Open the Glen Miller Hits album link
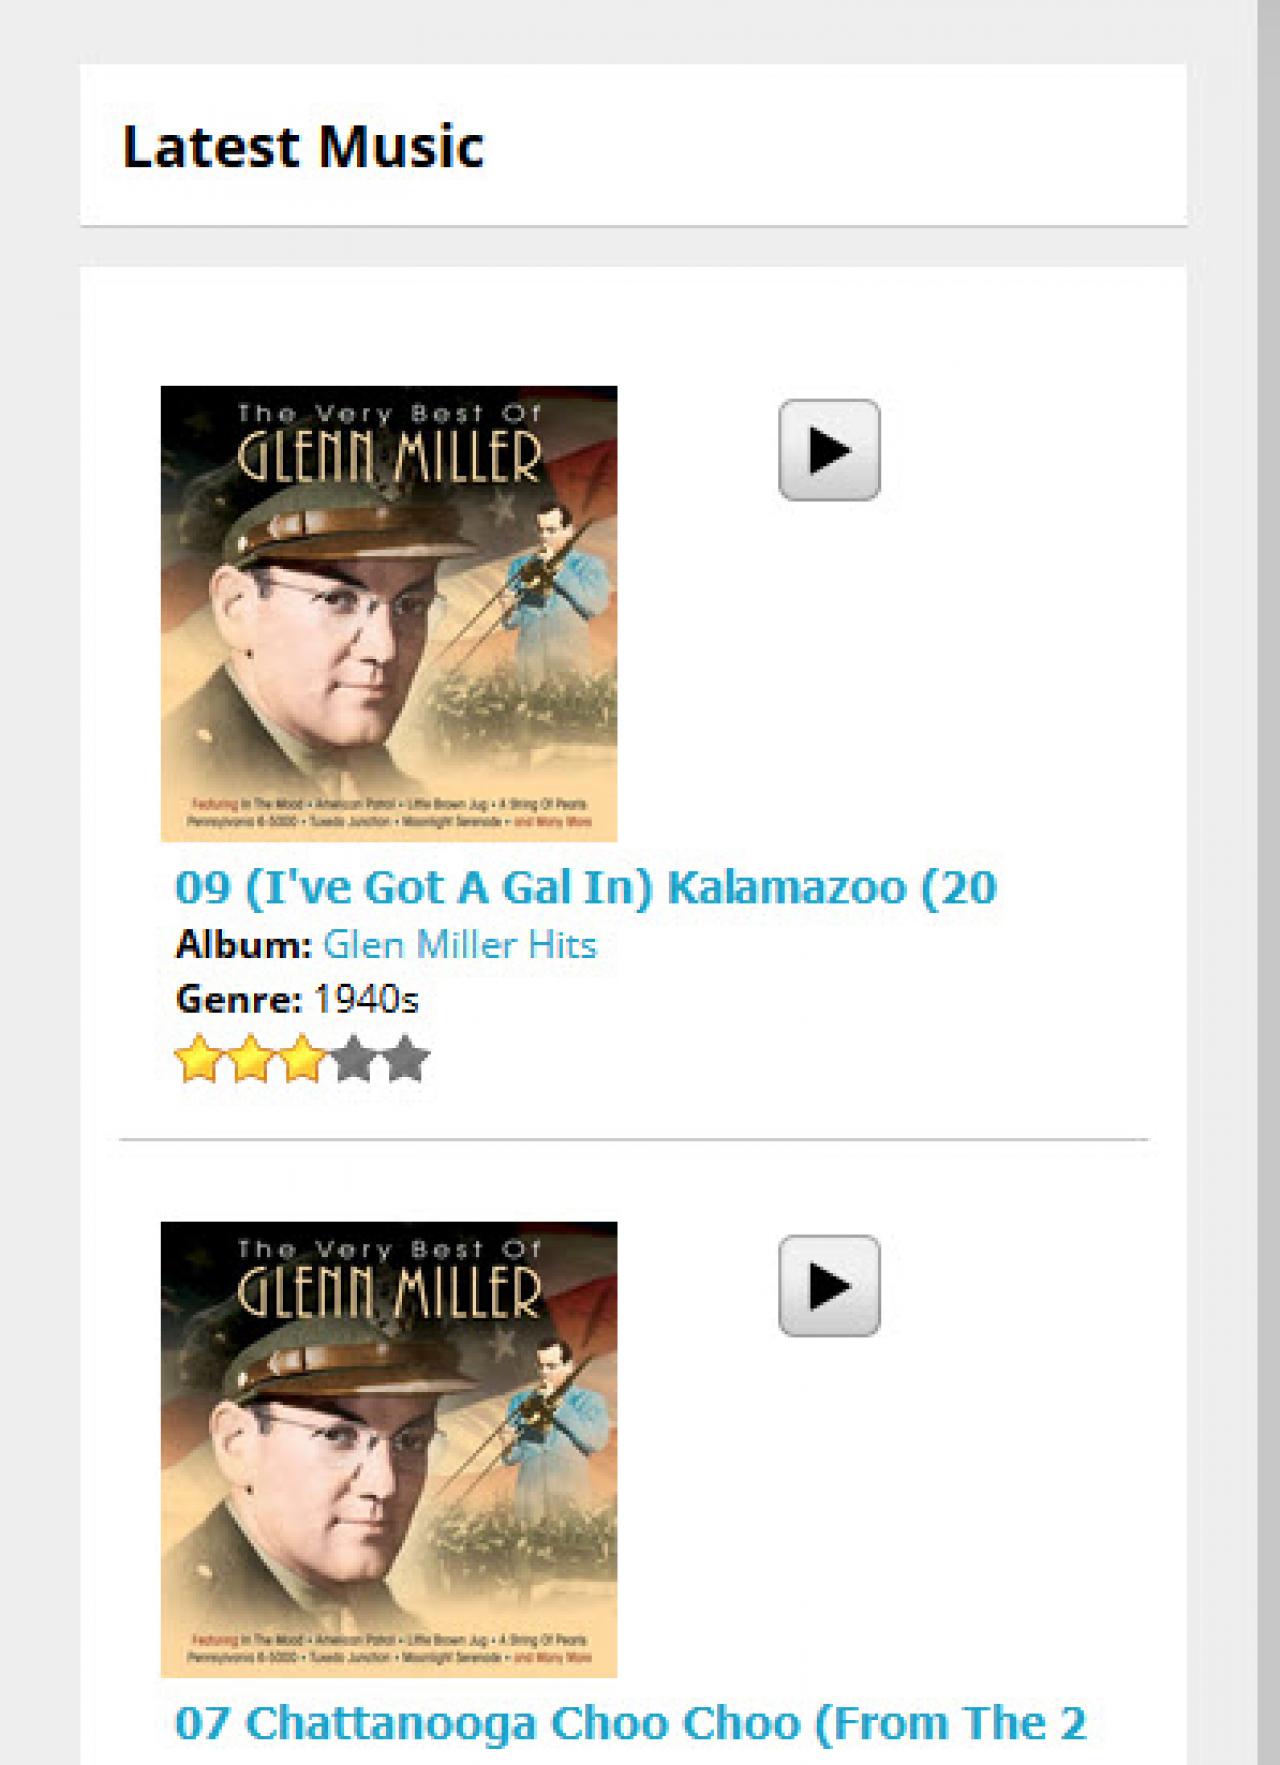 pos(460,945)
